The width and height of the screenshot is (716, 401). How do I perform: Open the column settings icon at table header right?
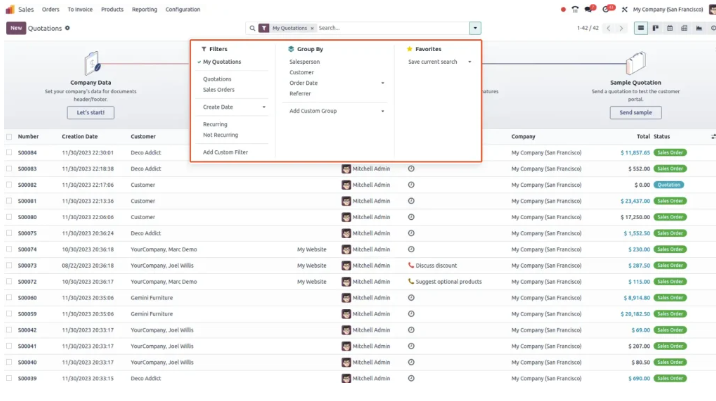[712, 136]
